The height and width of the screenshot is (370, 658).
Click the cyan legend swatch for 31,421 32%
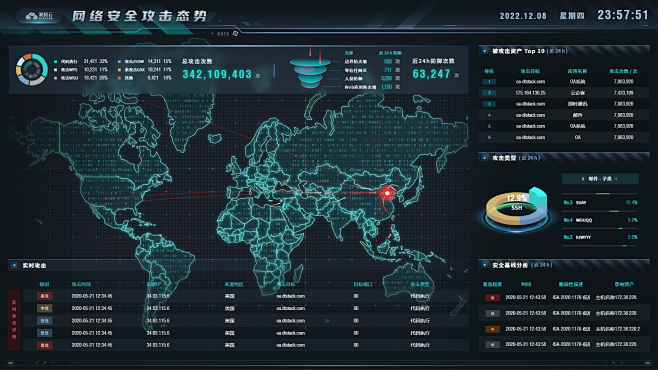click(55, 61)
